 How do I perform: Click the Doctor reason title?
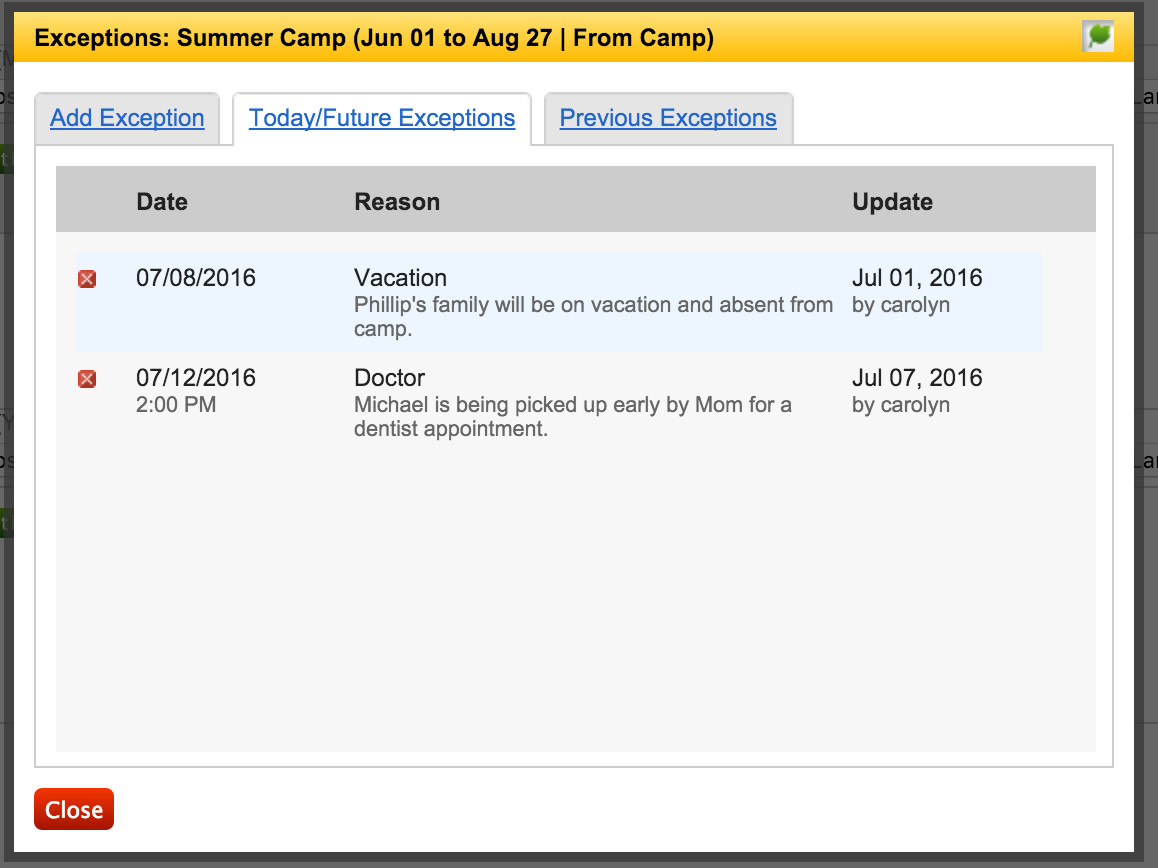click(x=389, y=377)
